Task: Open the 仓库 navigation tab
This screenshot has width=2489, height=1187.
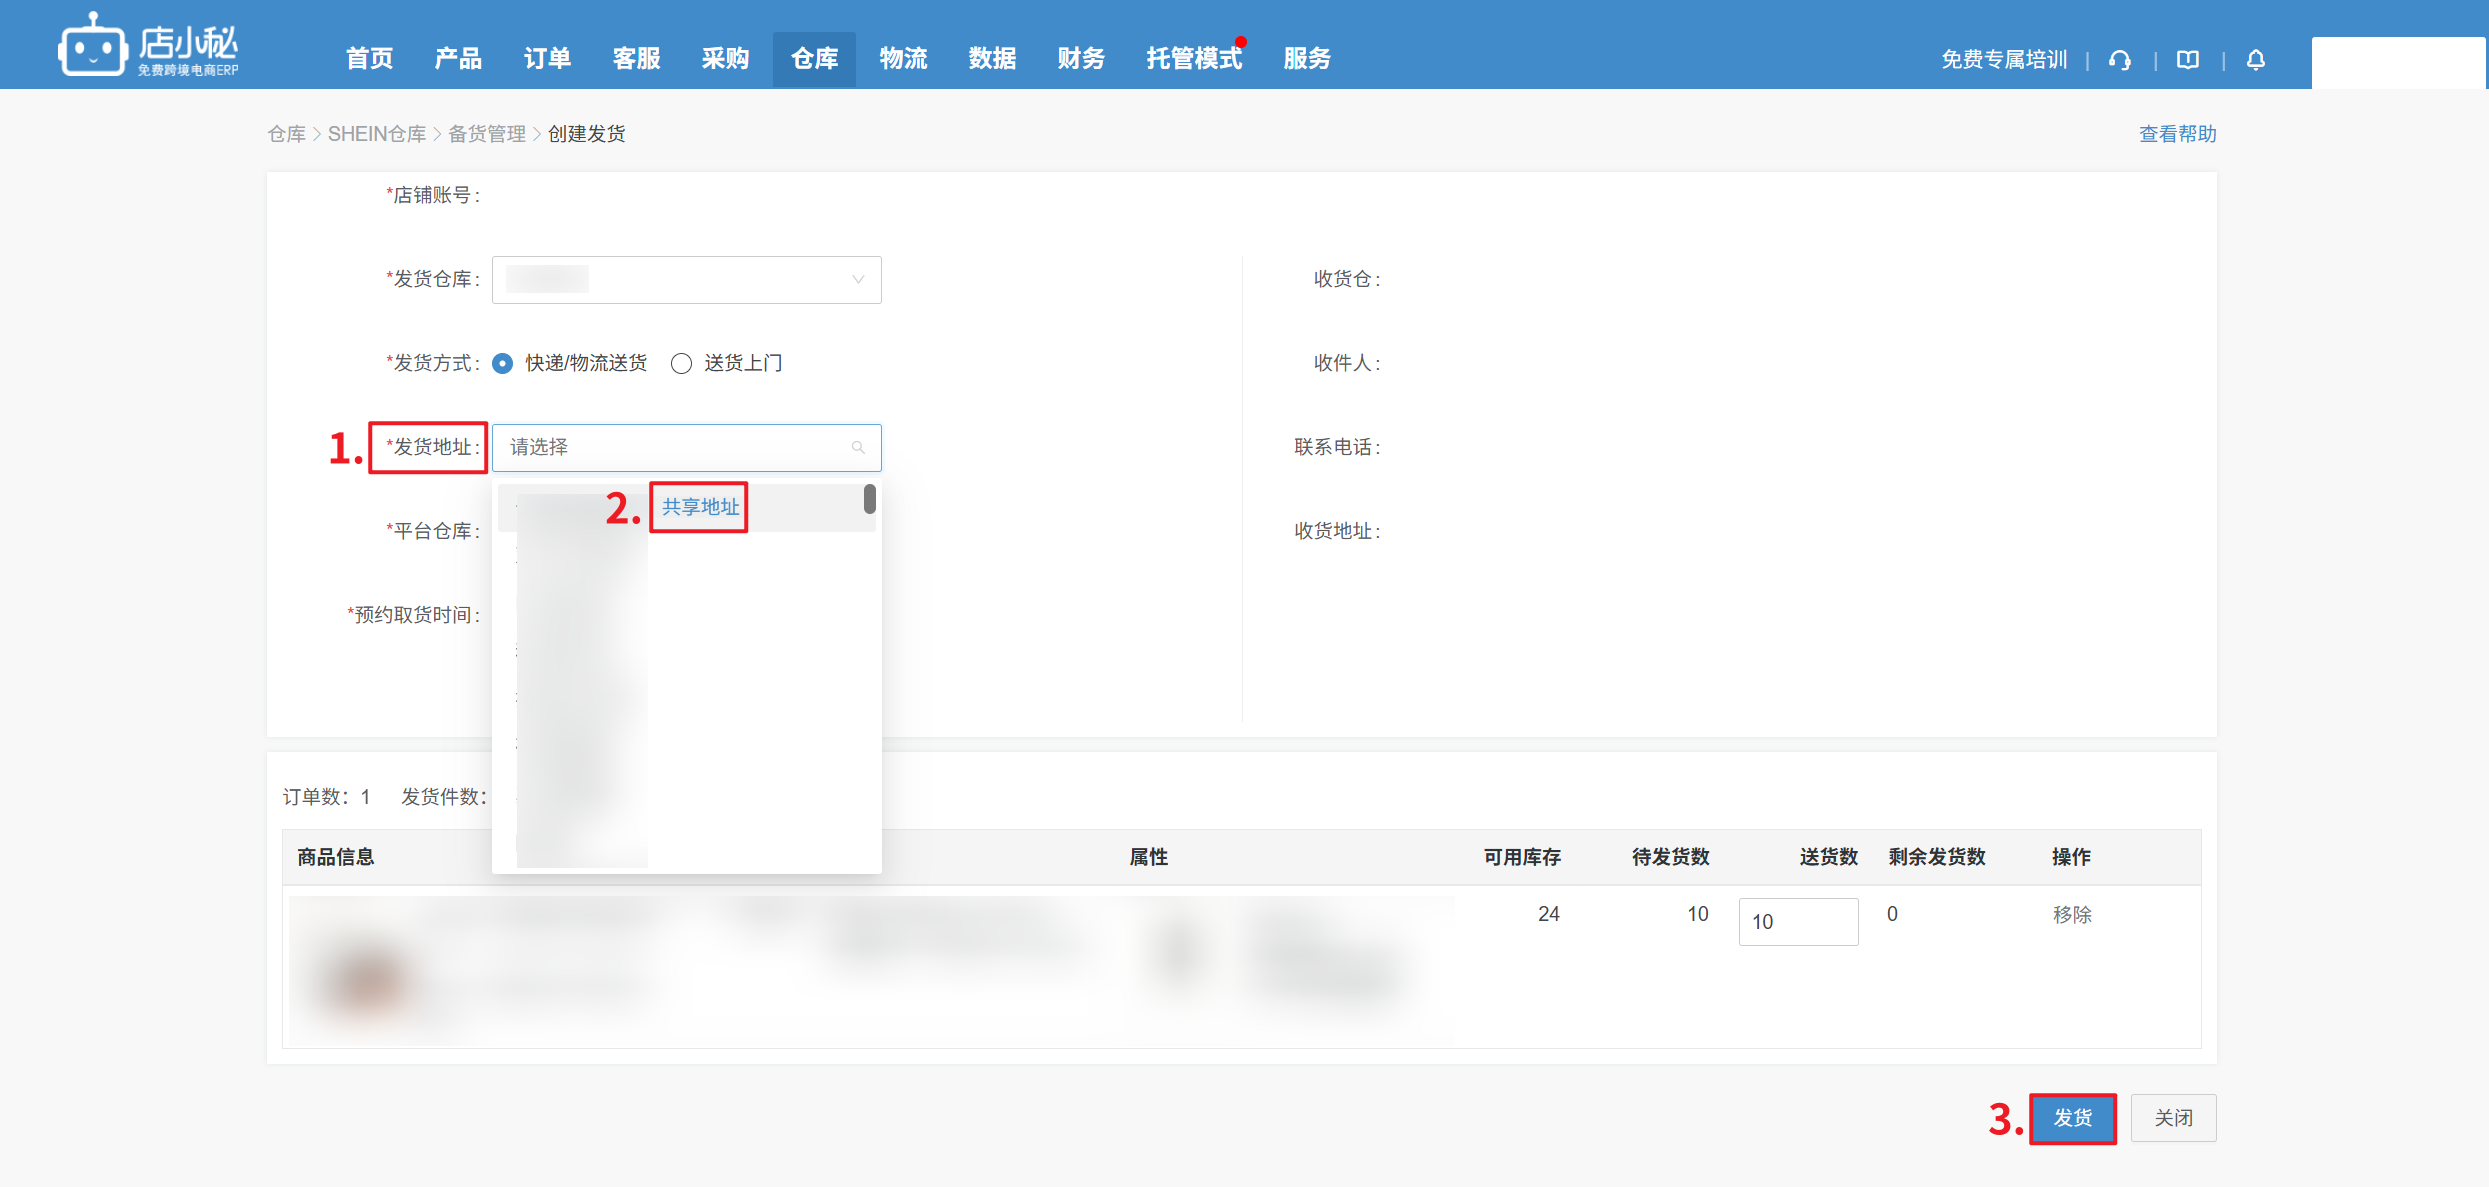Action: pyautogui.click(x=814, y=59)
